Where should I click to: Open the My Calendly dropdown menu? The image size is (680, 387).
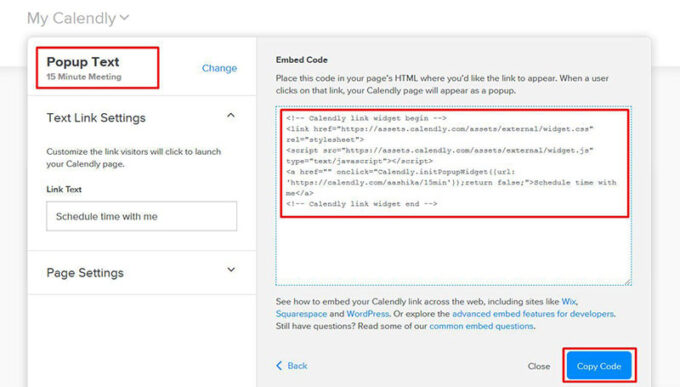(78, 18)
